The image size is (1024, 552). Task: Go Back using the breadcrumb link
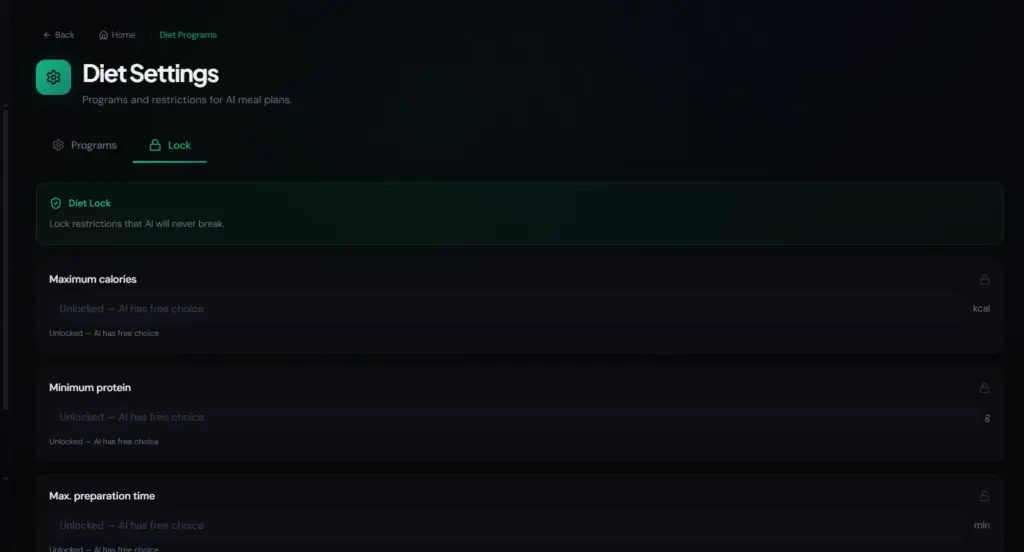point(59,35)
